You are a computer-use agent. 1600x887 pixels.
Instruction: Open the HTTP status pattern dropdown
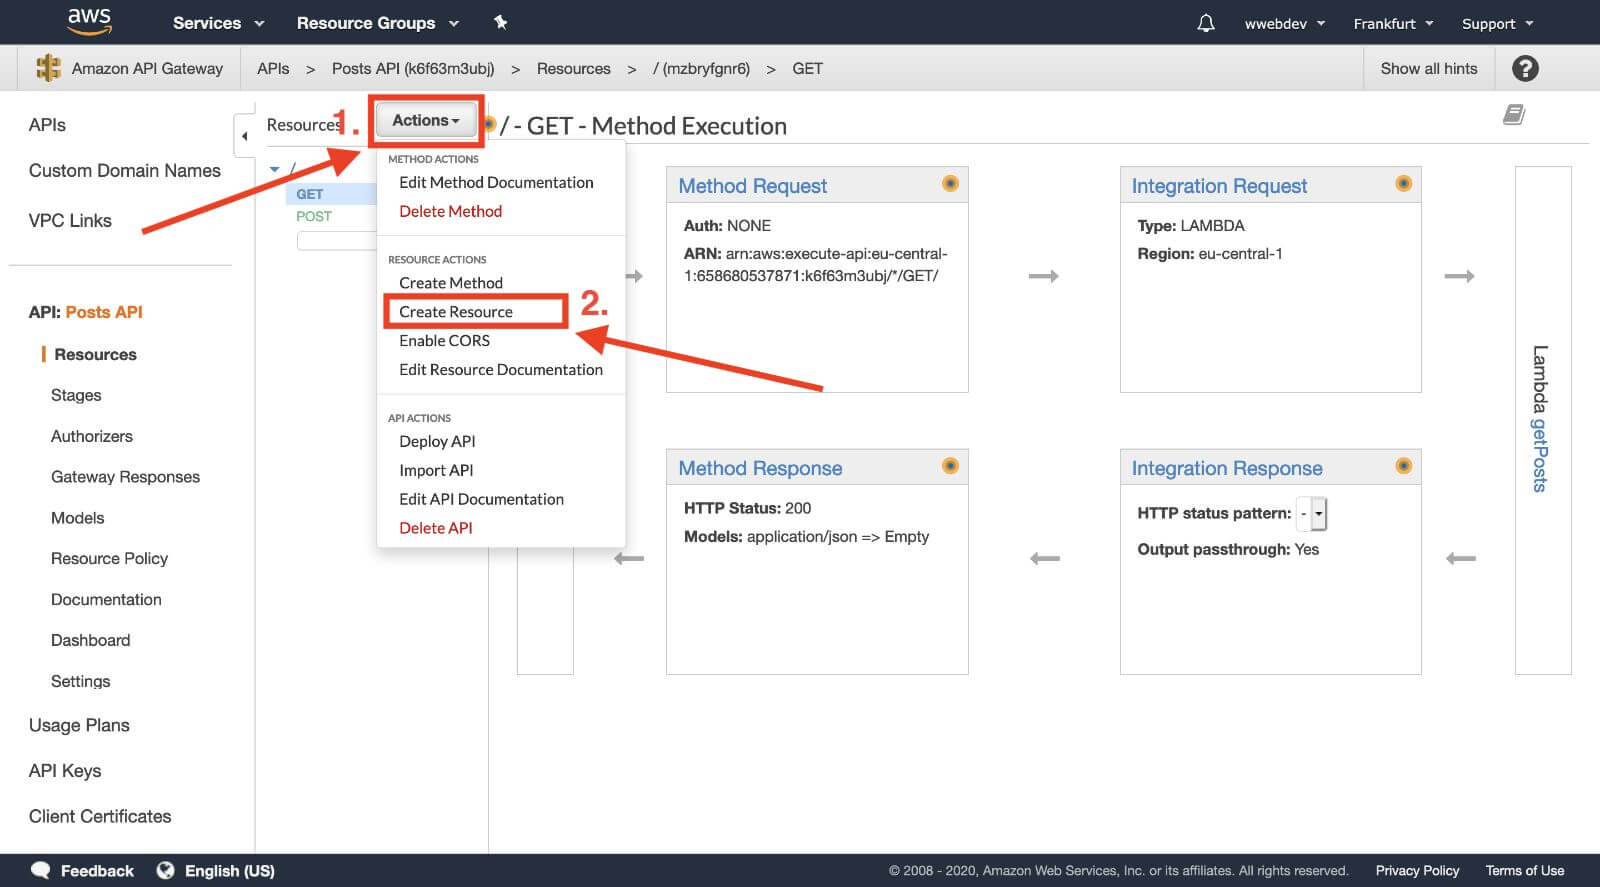1311,513
